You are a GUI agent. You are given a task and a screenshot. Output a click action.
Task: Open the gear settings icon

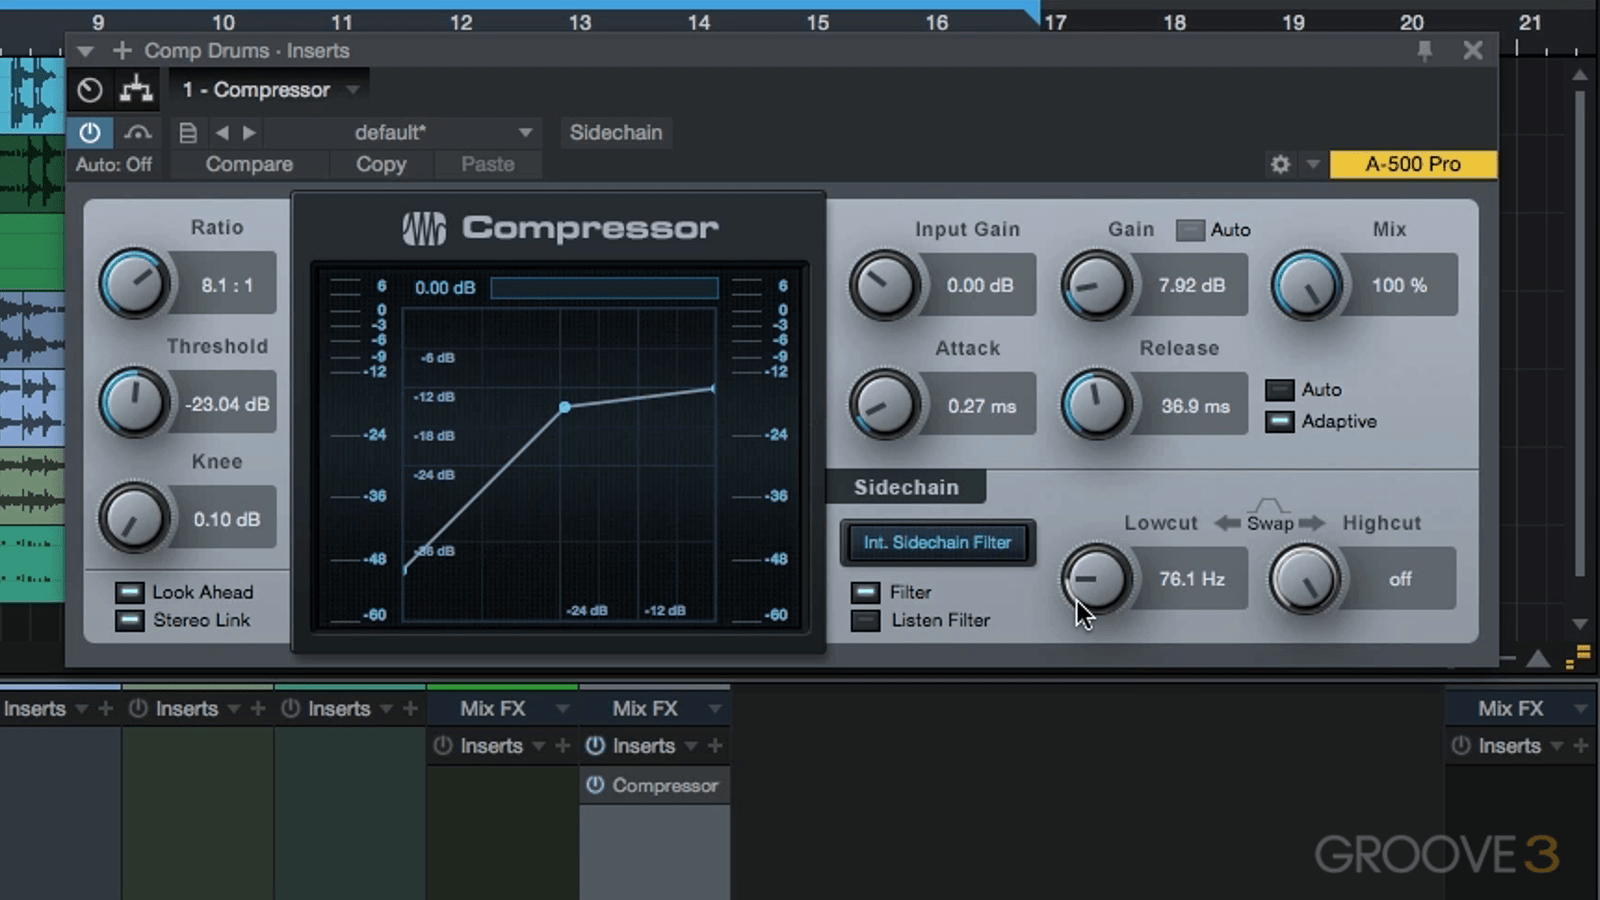[1280, 164]
